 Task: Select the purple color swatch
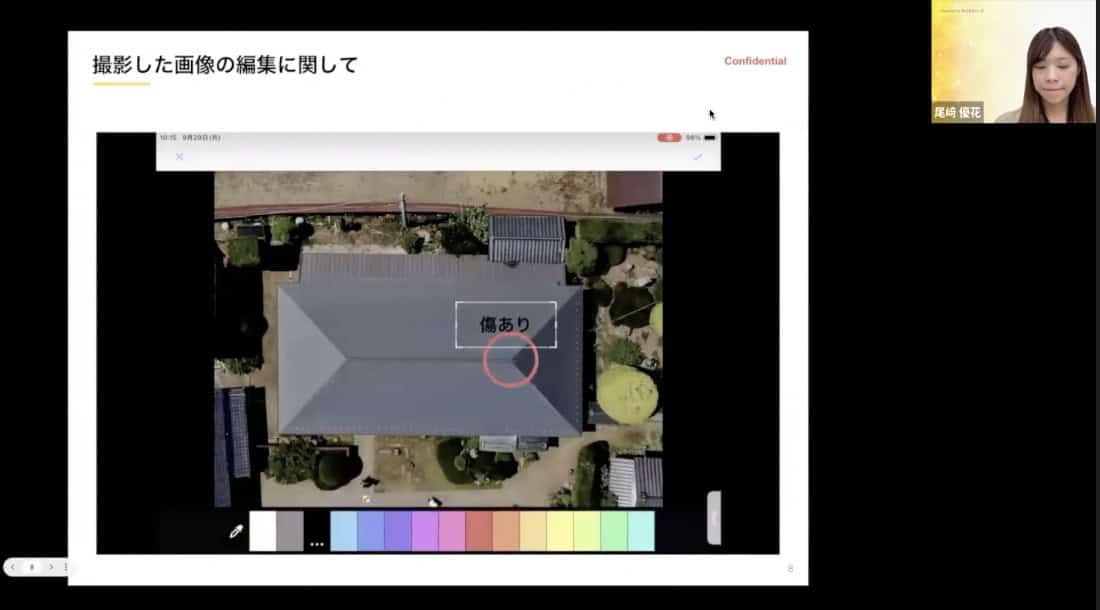pos(398,531)
